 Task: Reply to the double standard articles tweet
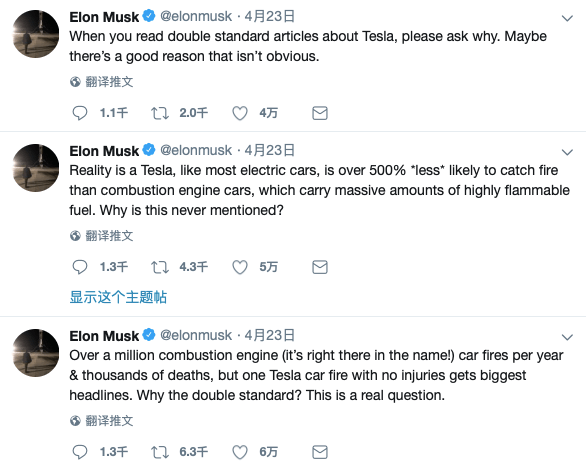[x=80, y=113]
